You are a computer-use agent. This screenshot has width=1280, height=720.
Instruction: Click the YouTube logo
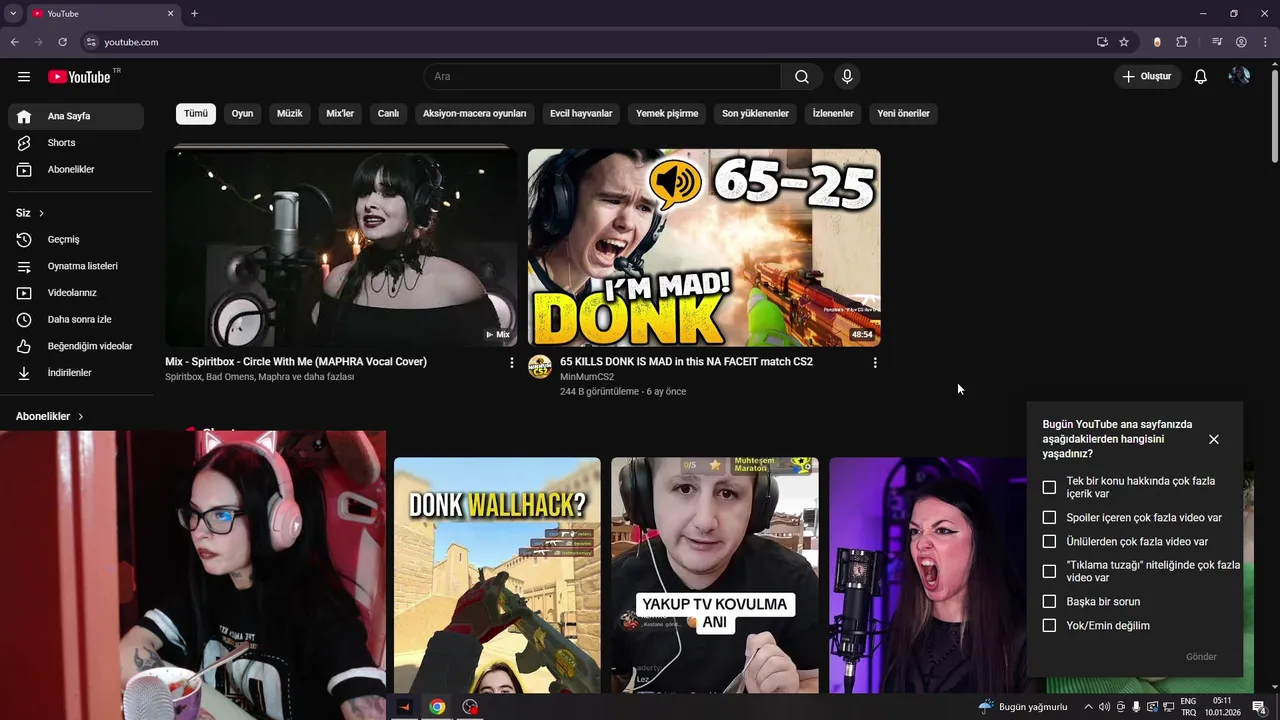click(79, 77)
